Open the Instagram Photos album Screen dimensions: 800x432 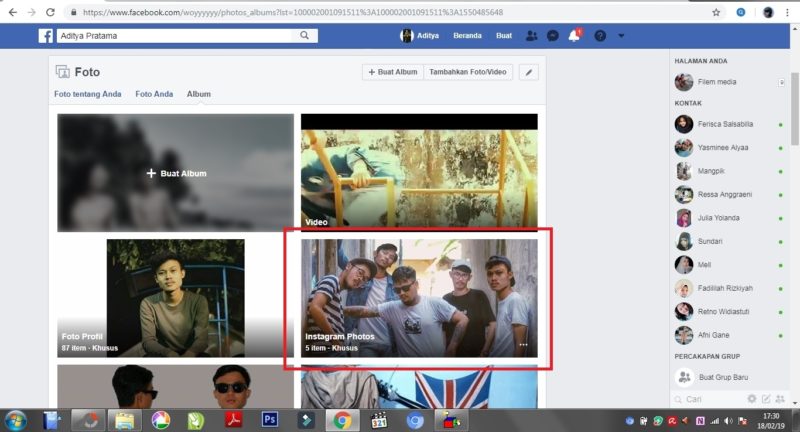pyautogui.click(x=419, y=298)
